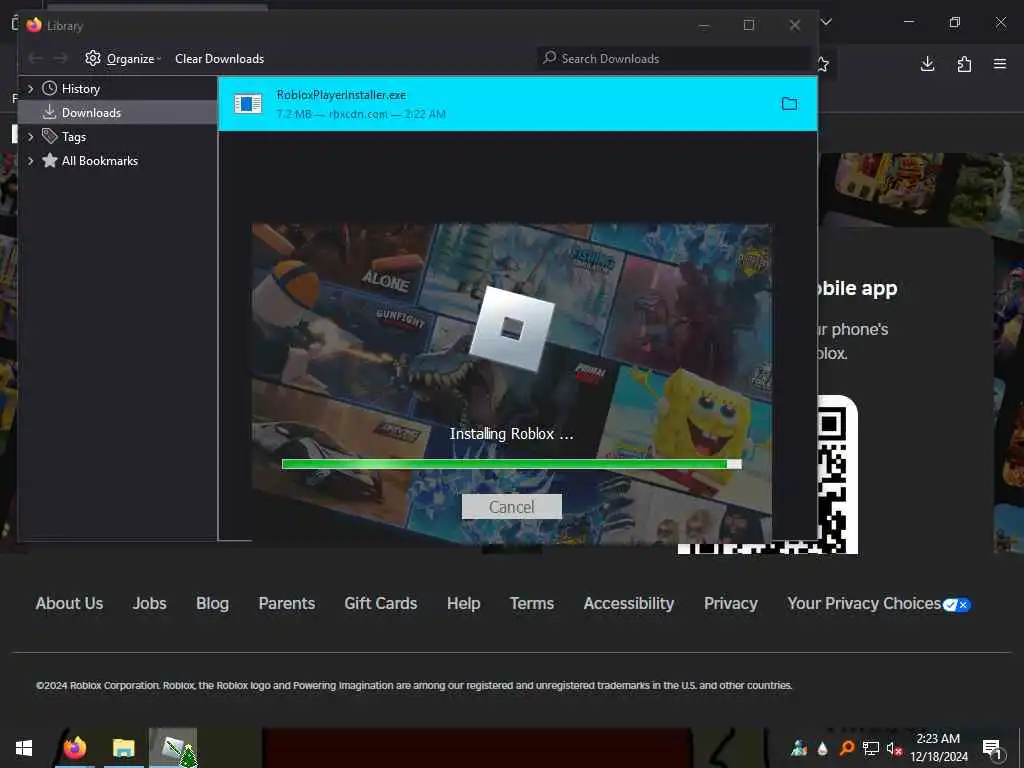Select Tags in the Library sidebar
The height and width of the screenshot is (768, 1024).
(74, 137)
